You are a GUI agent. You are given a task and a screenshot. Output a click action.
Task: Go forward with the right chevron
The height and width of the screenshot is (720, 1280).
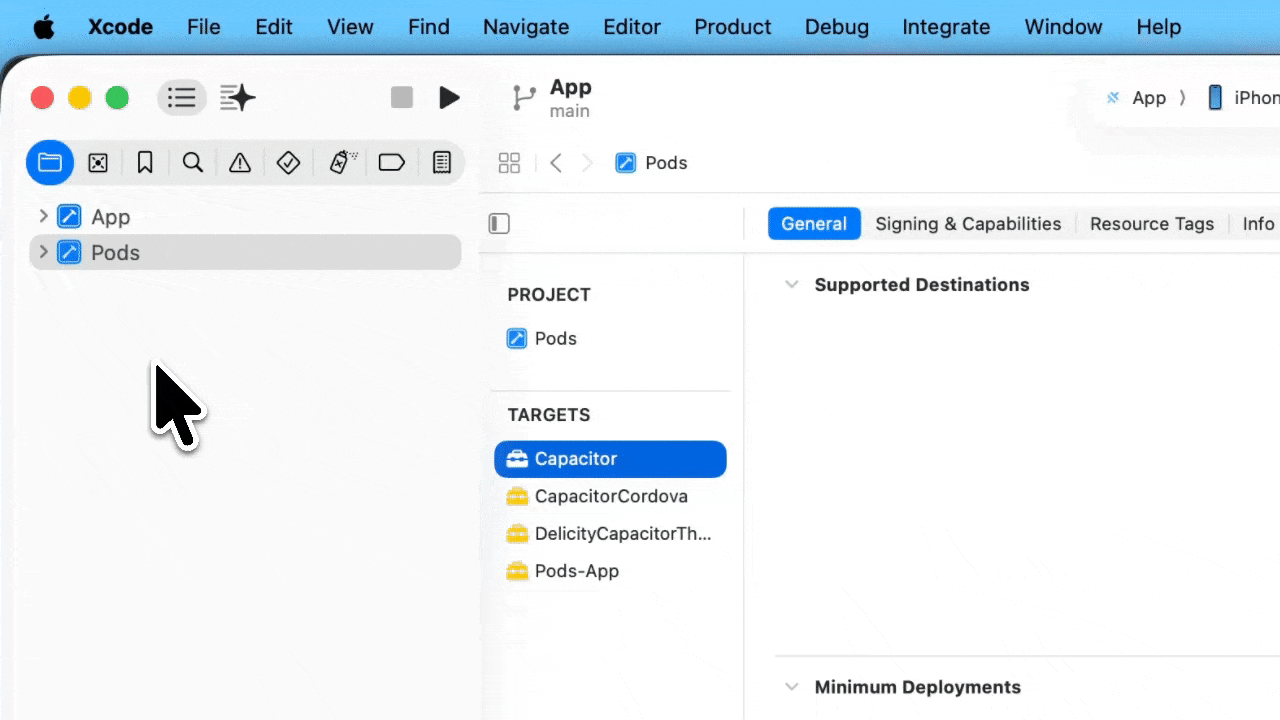[588, 163]
